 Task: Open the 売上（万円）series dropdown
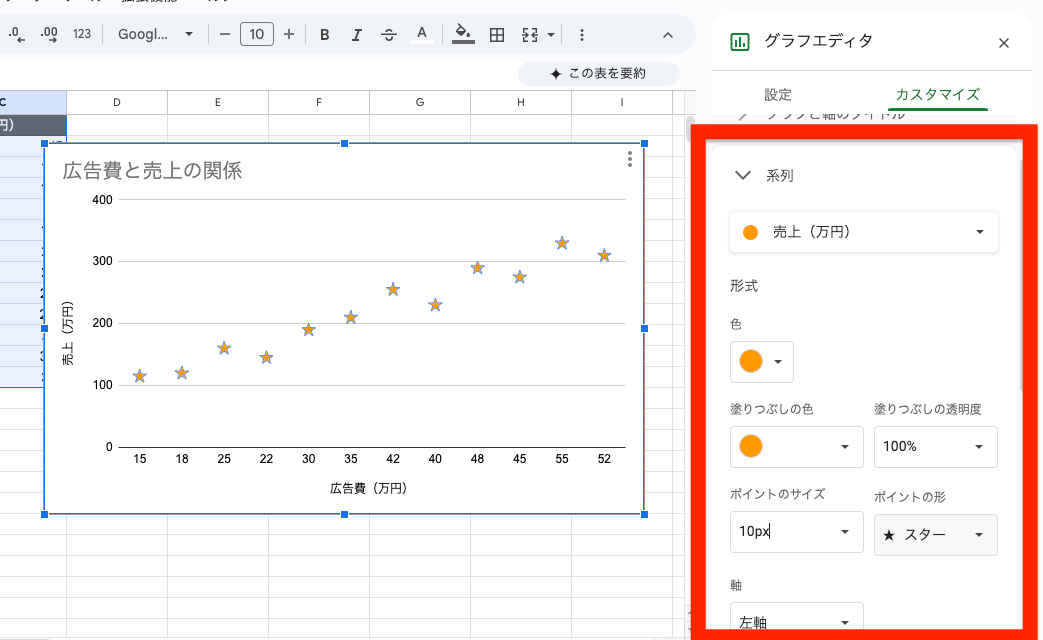(x=863, y=232)
